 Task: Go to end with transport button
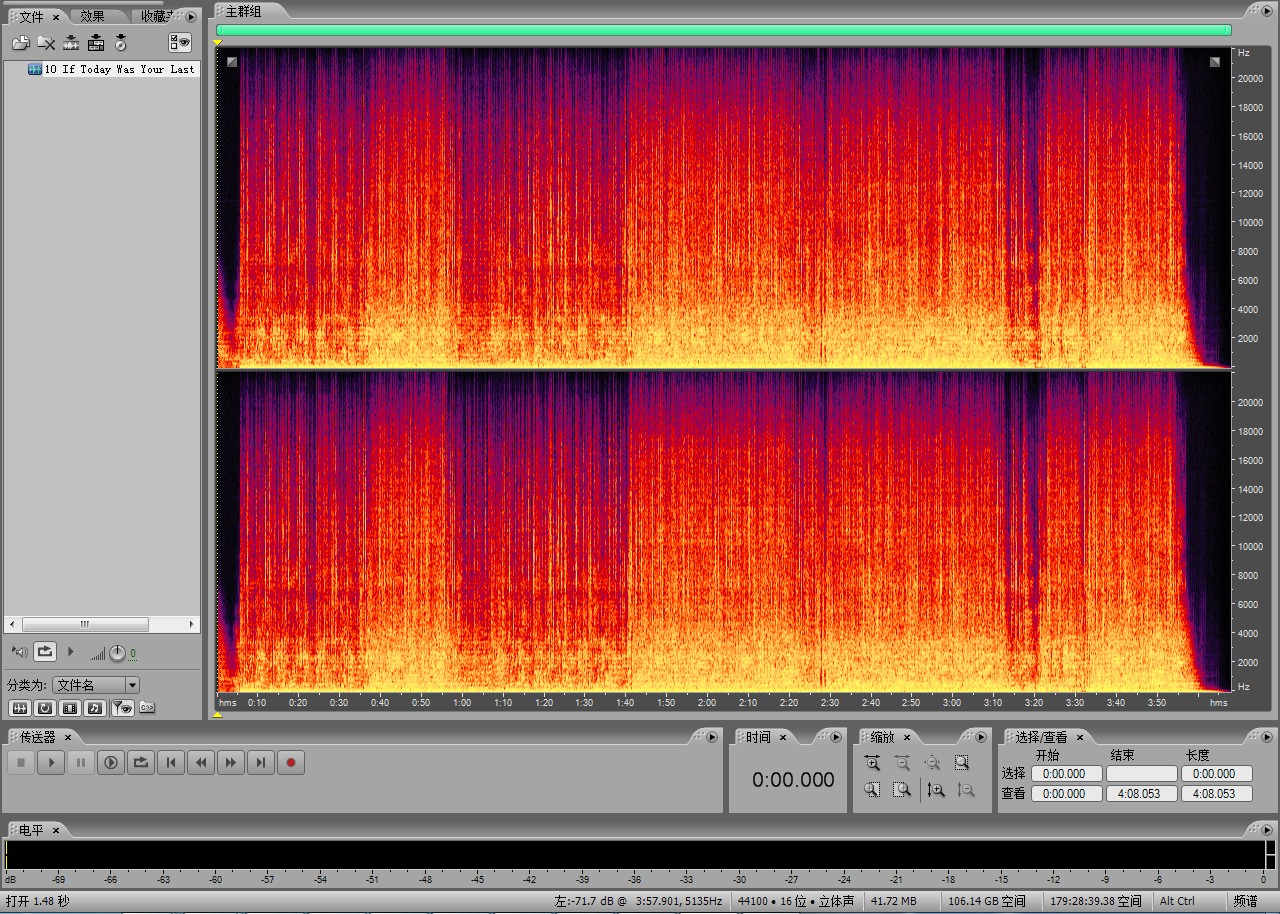(261, 763)
